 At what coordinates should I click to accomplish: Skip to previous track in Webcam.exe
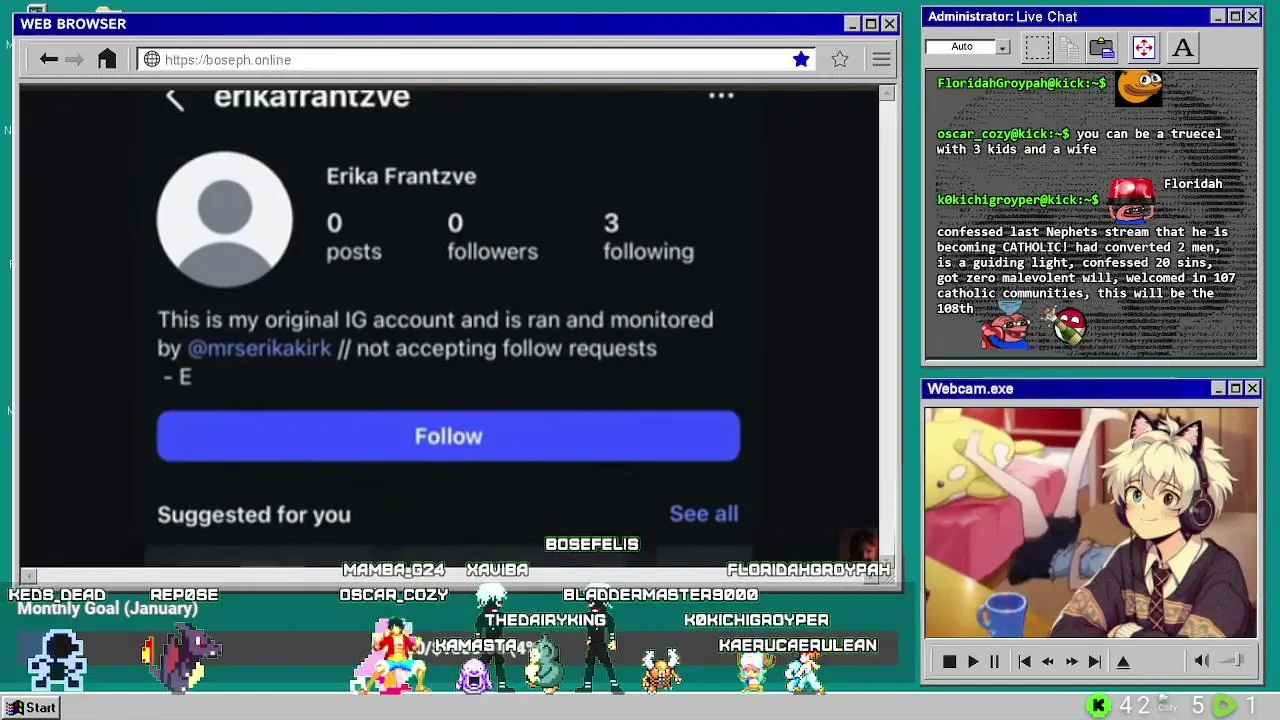point(1024,661)
